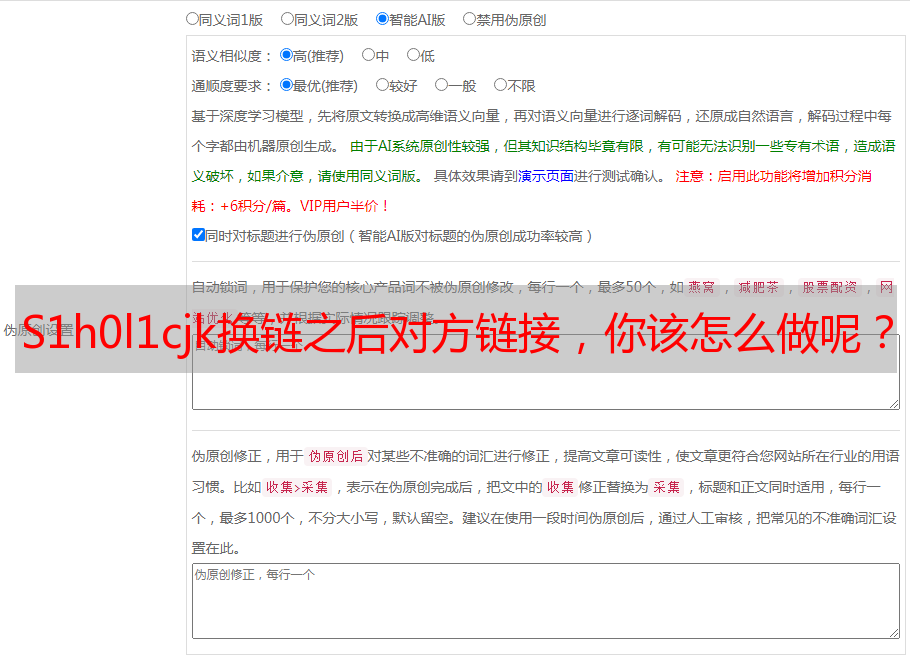911x658 pixels.
Task: Set 语义相似度 to 中
Action: click(x=368, y=55)
